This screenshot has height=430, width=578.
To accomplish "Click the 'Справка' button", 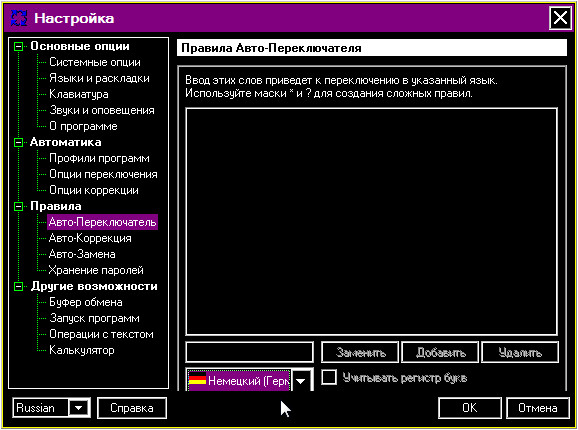I will [x=132, y=408].
